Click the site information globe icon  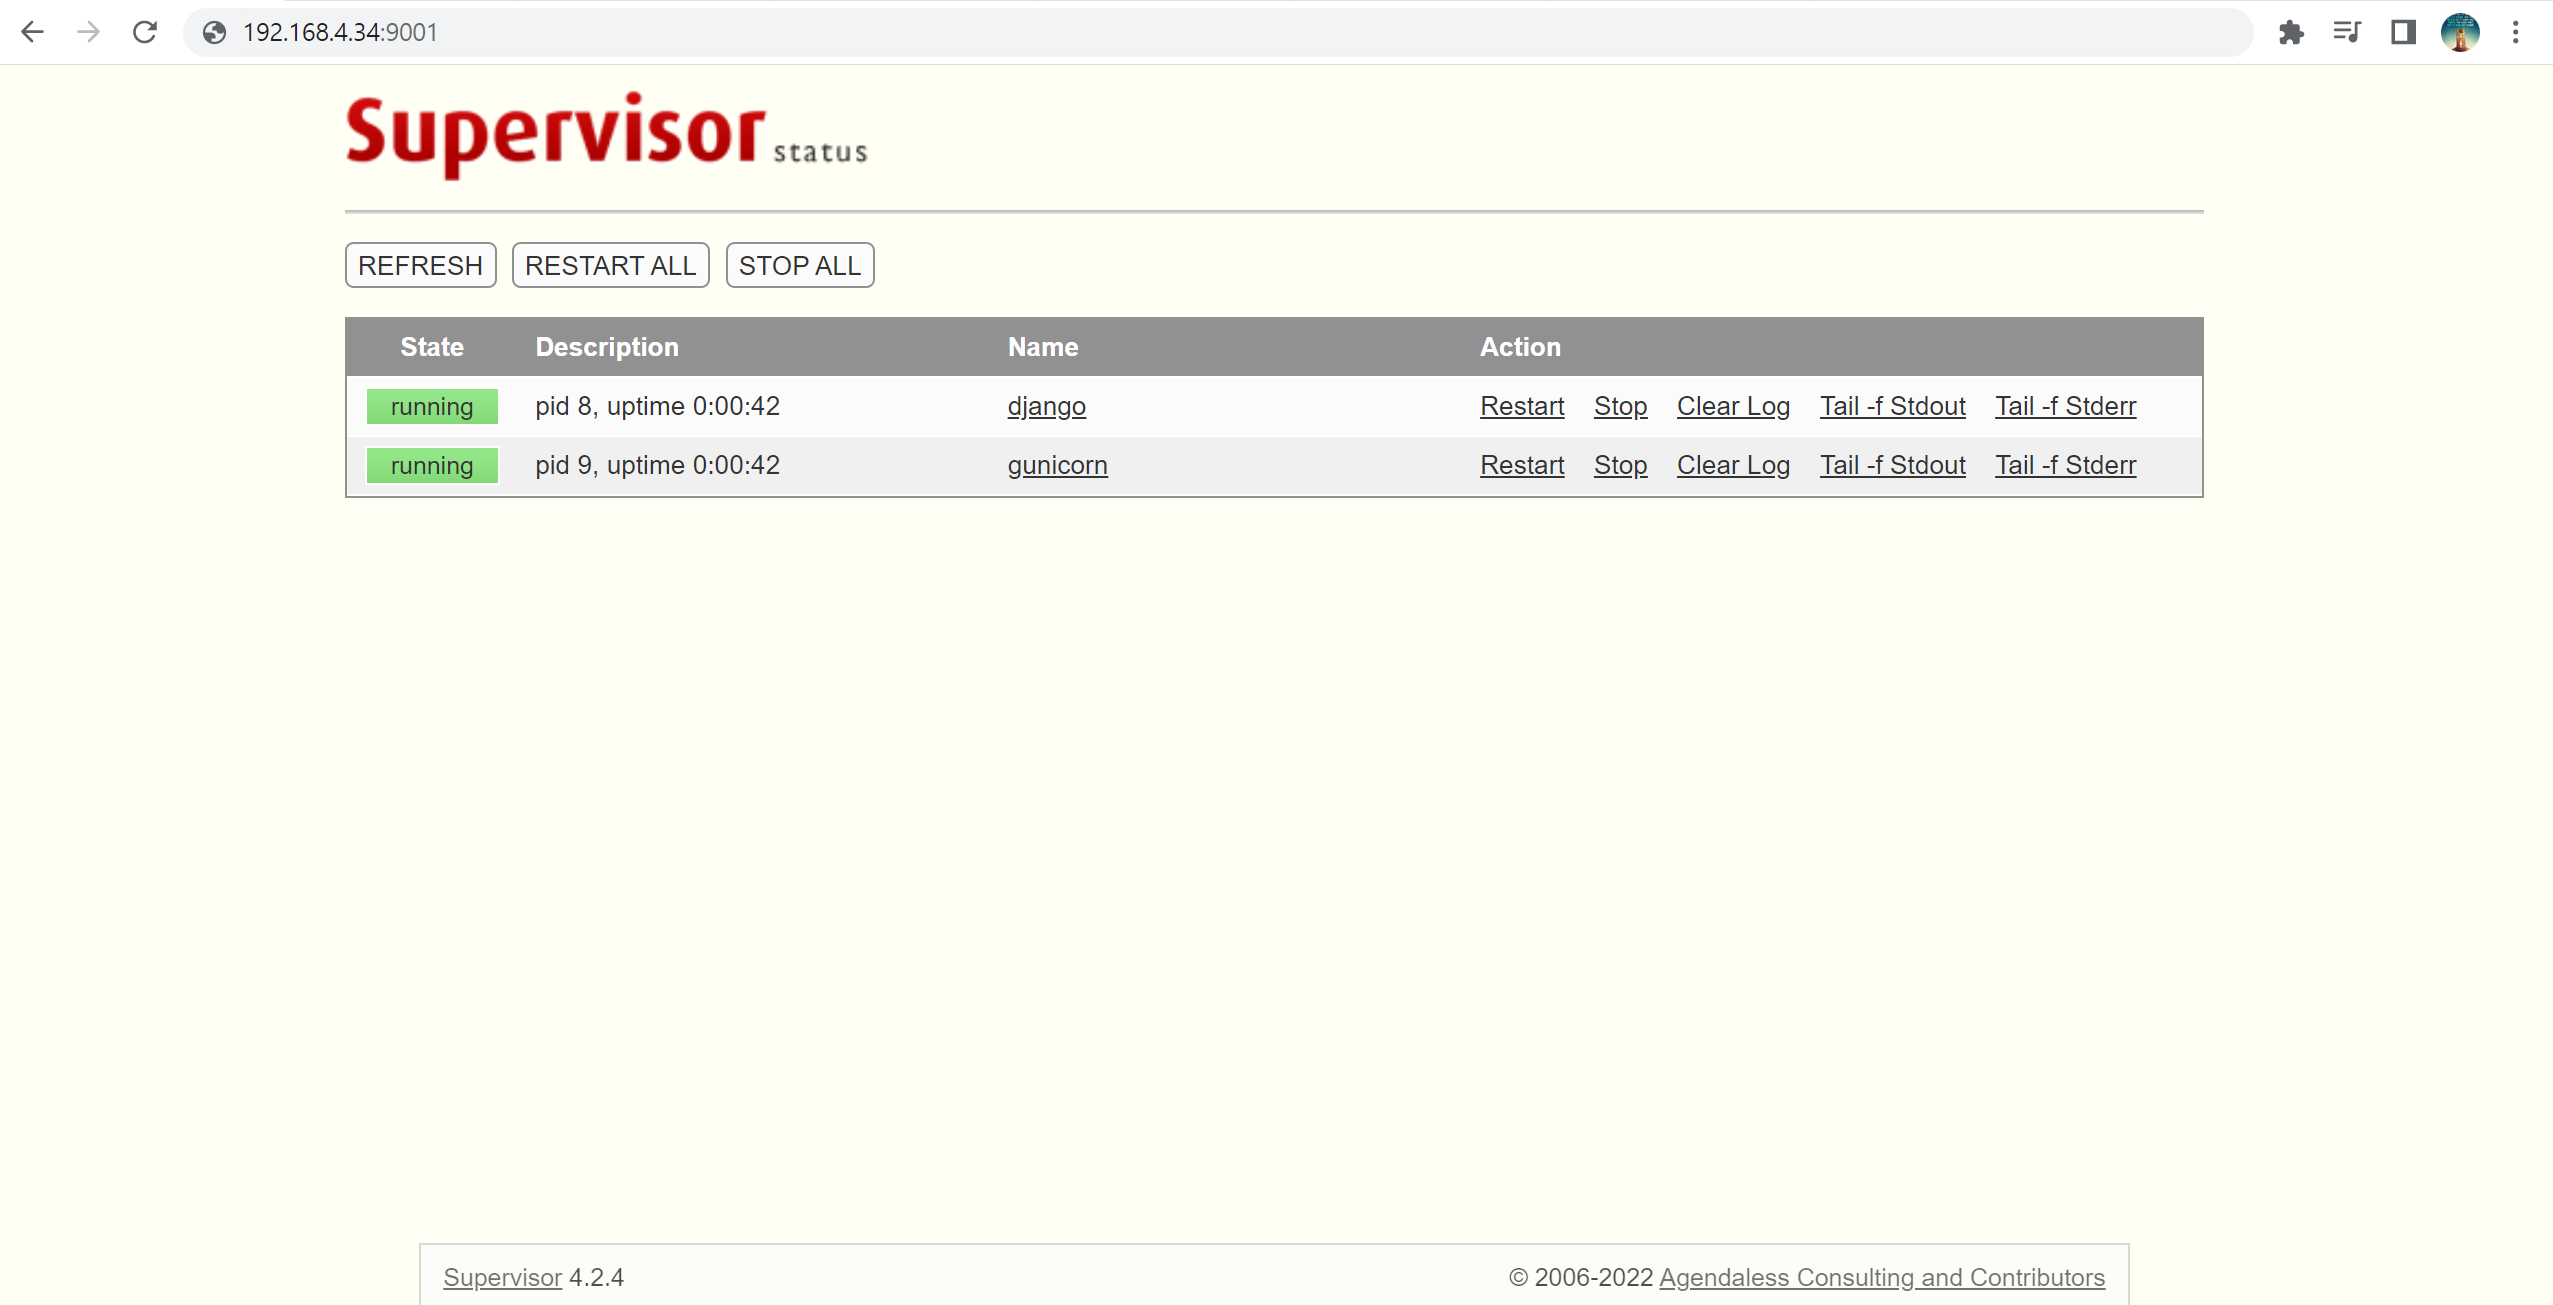[x=214, y=32]
